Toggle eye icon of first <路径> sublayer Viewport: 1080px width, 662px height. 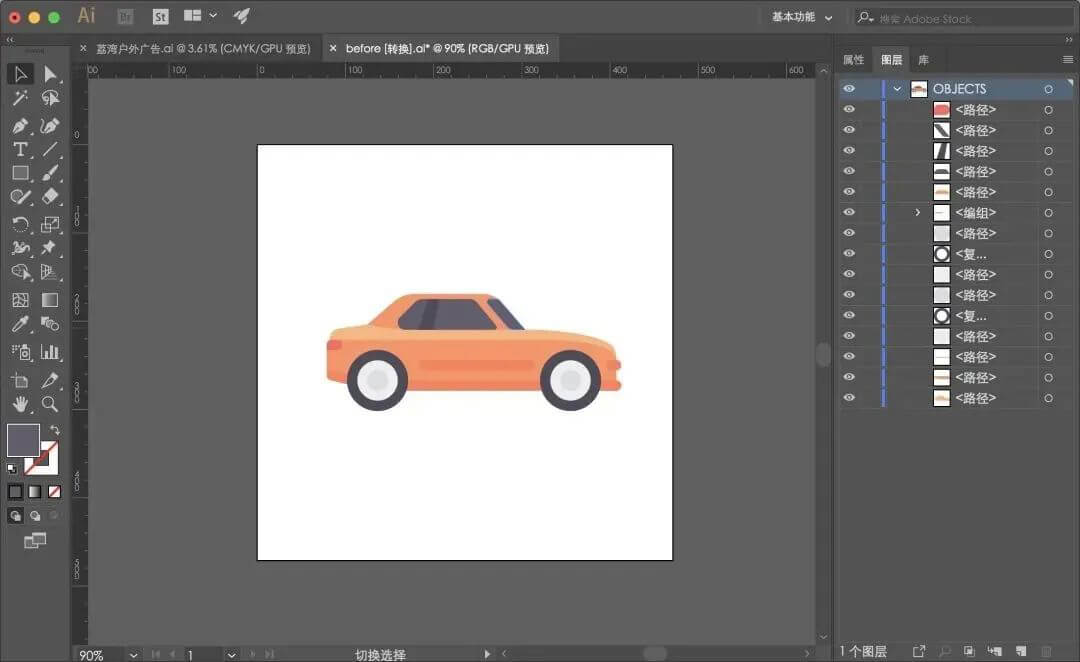[849, 110]
